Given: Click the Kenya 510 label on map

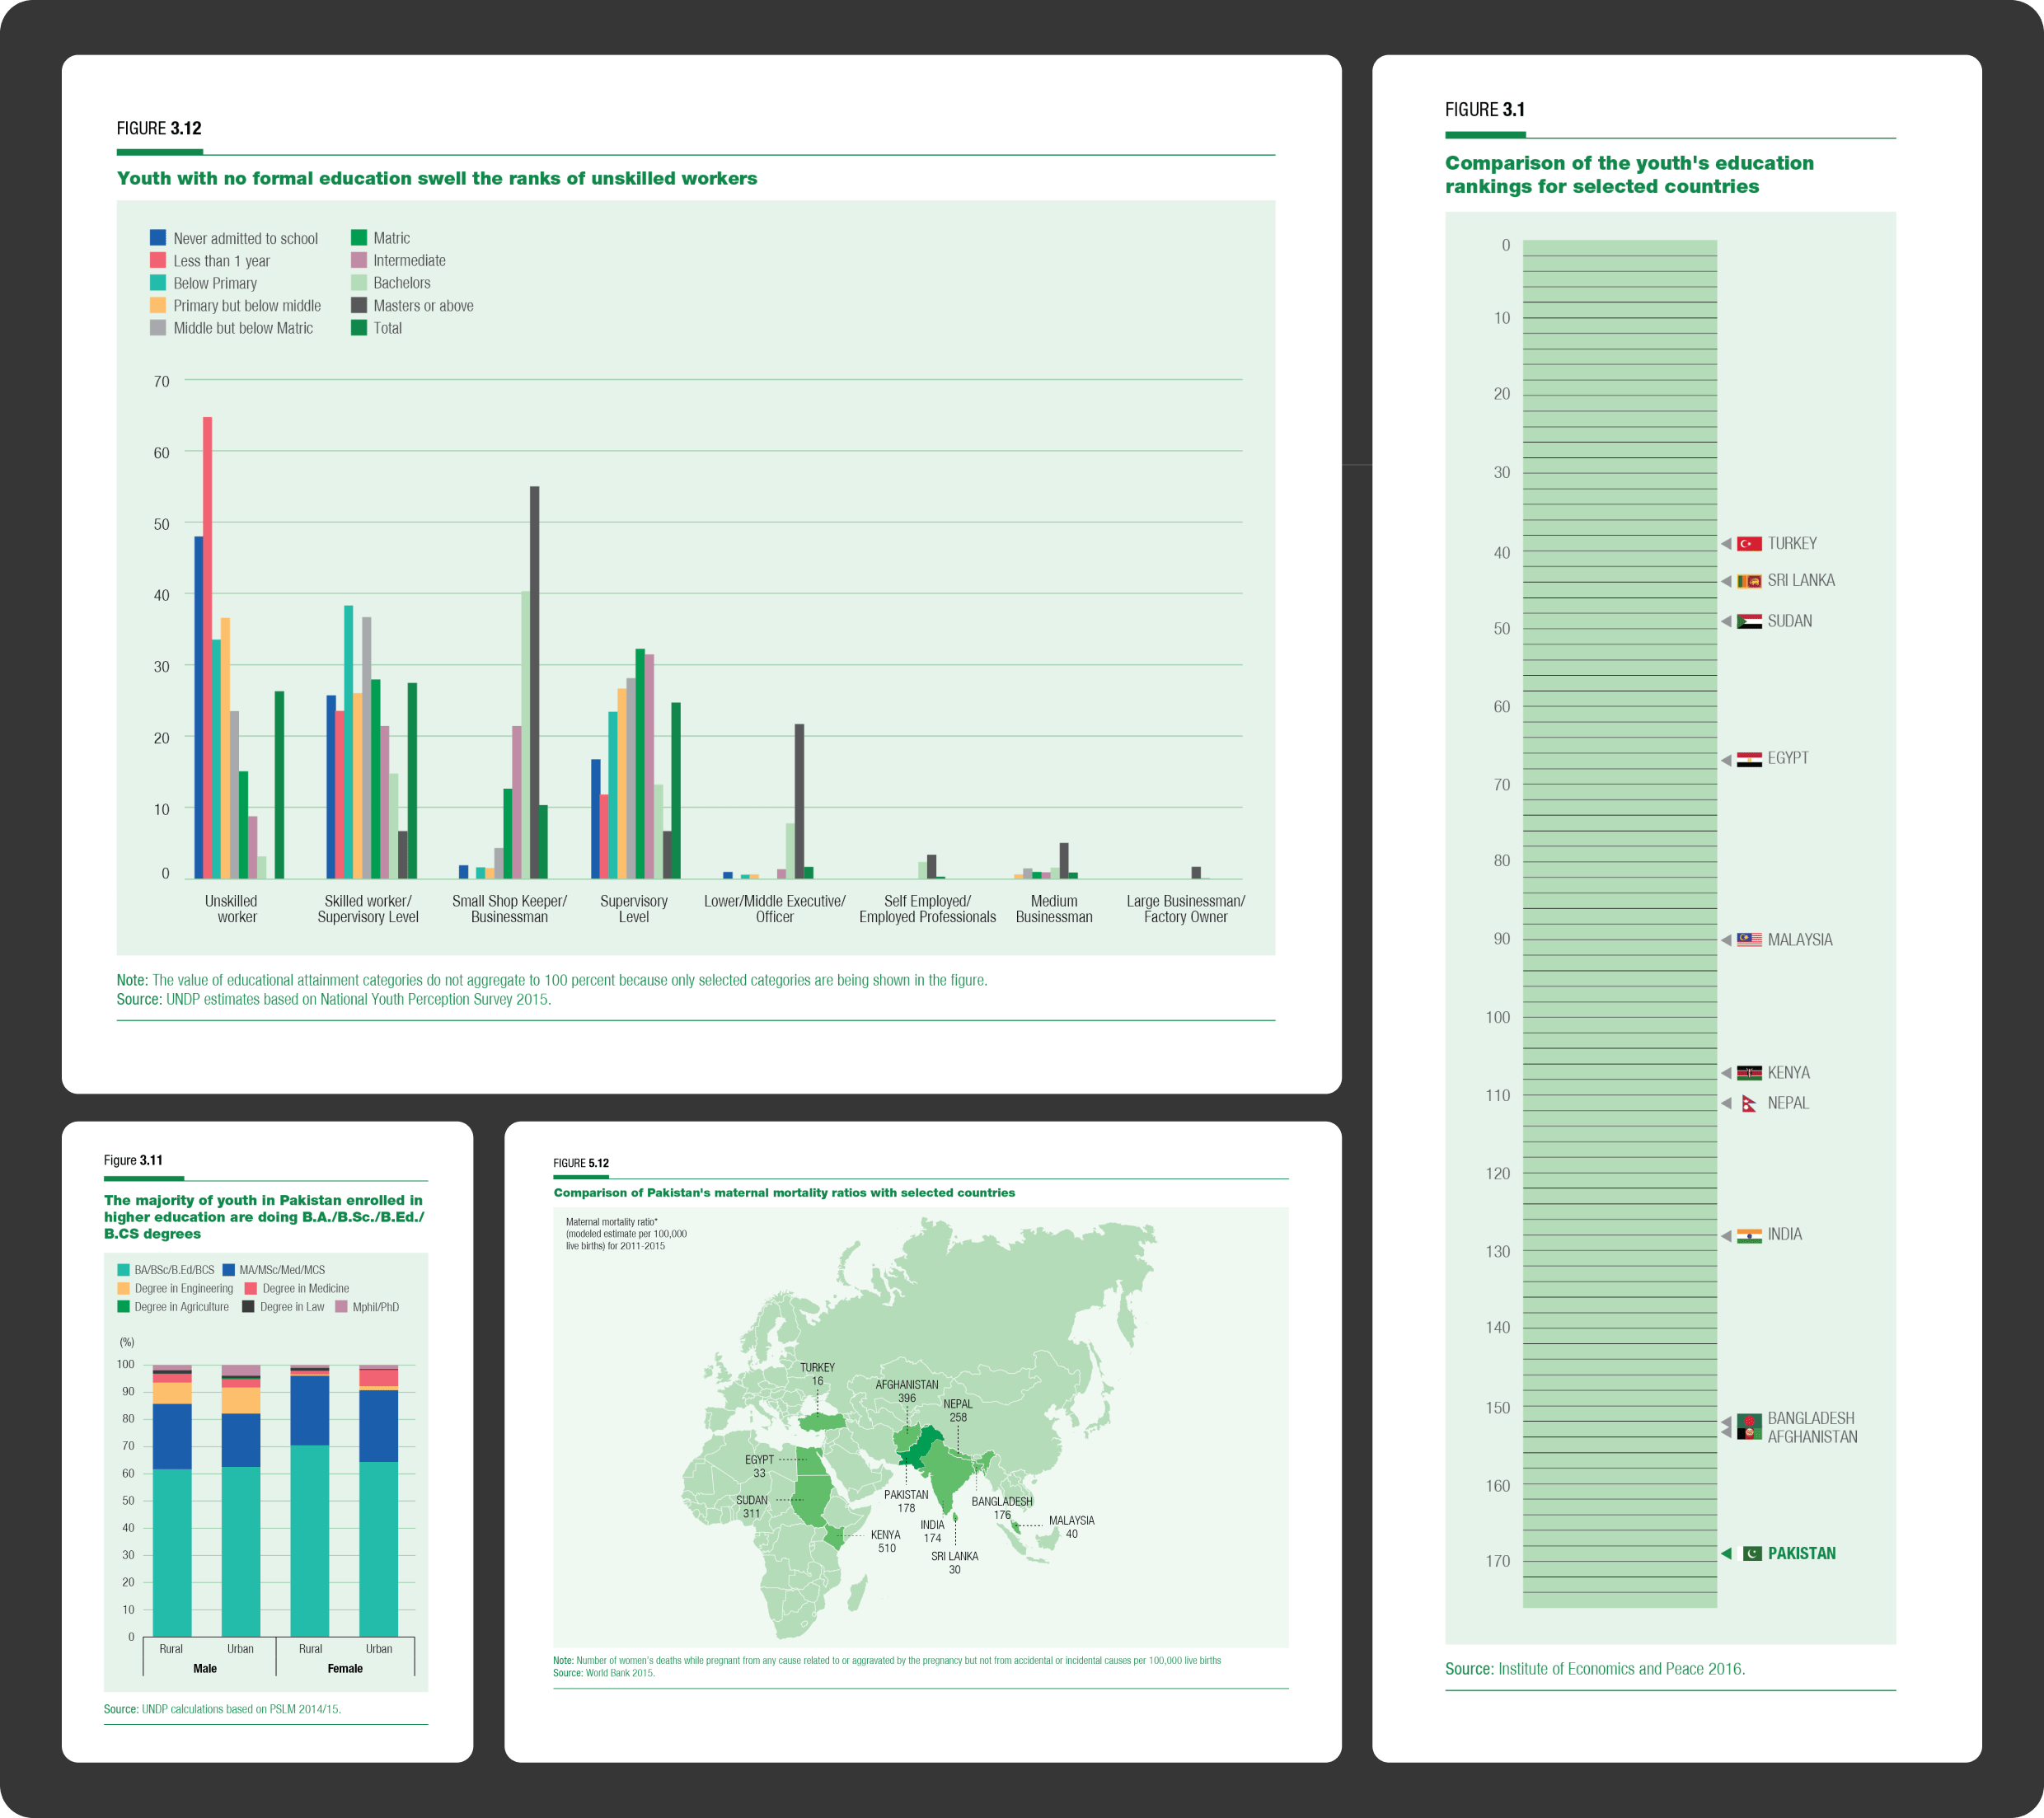Looking at the screenshot, I should coord(886,1541).
